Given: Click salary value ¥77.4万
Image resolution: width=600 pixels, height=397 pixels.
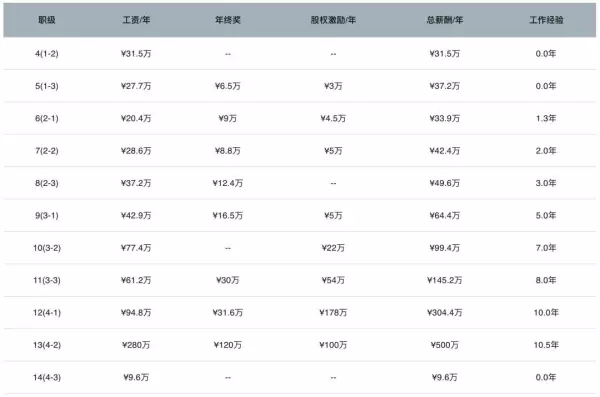Looking at the screenshot, I should pos(136,248).
